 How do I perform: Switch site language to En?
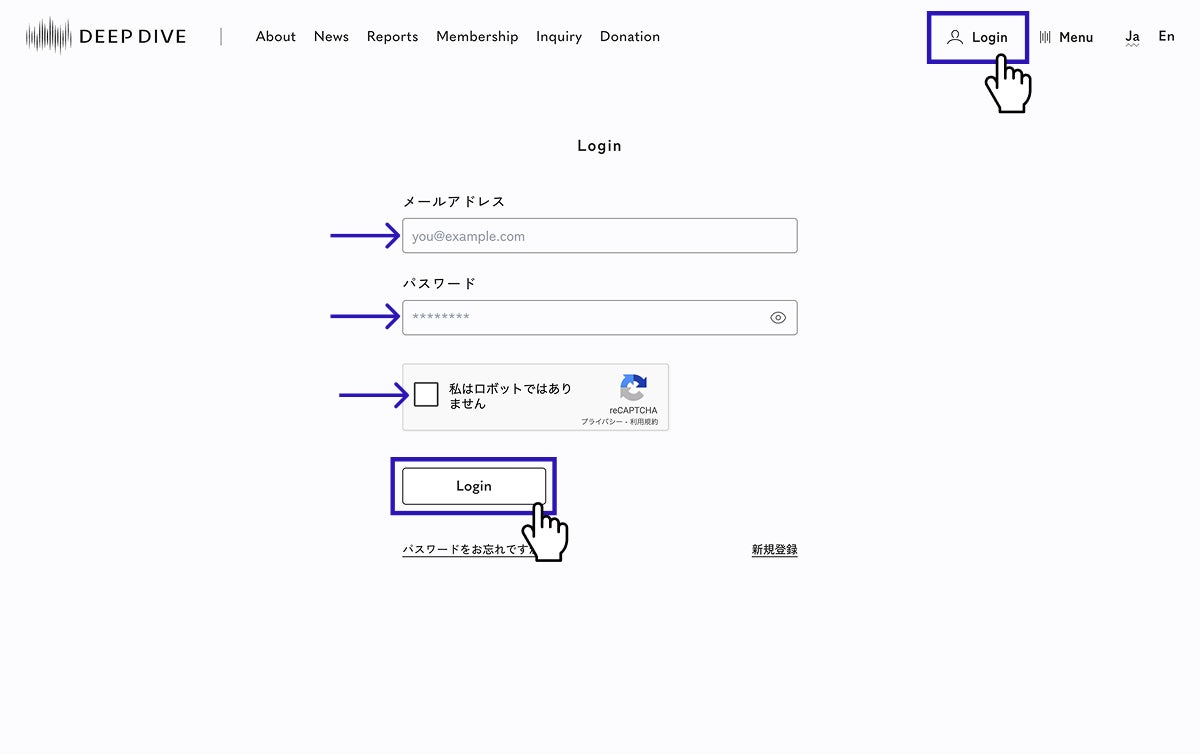point(1166,36)
